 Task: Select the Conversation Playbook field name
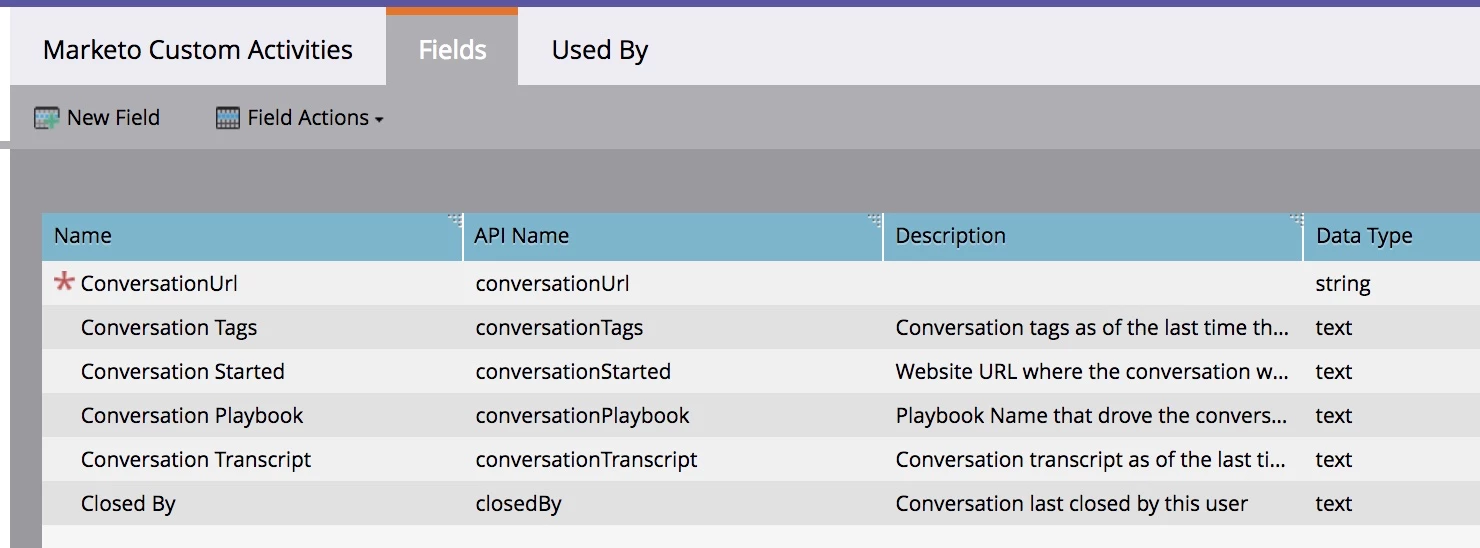tap(192, 416)
